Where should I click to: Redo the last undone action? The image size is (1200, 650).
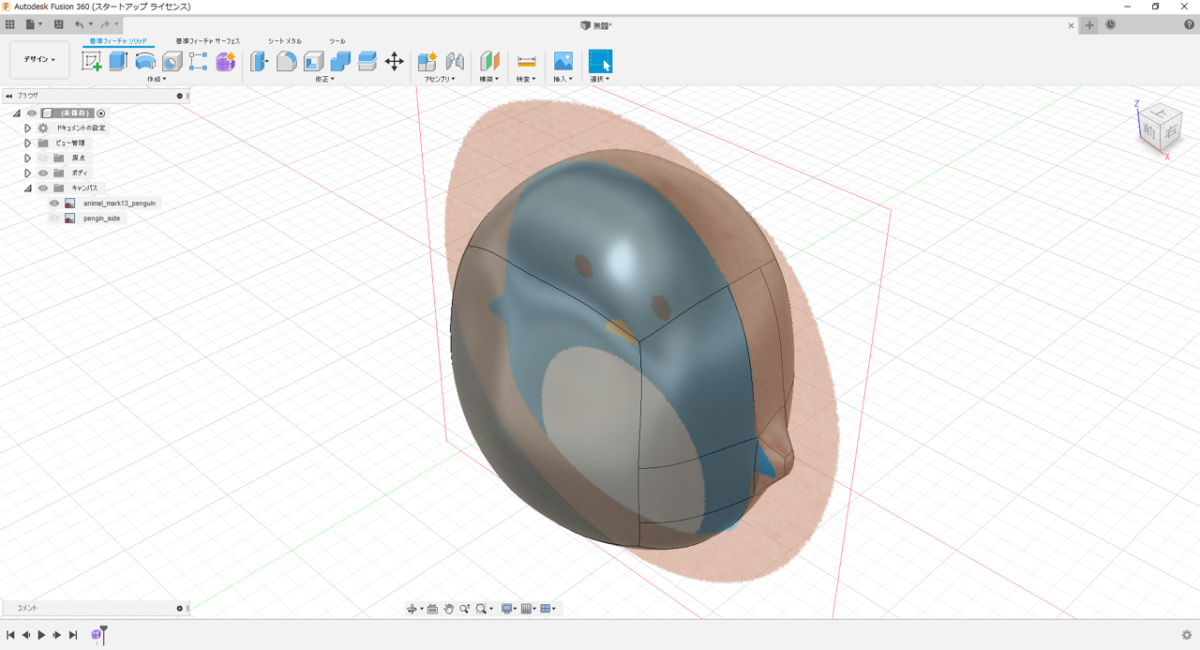coord(105,24)
